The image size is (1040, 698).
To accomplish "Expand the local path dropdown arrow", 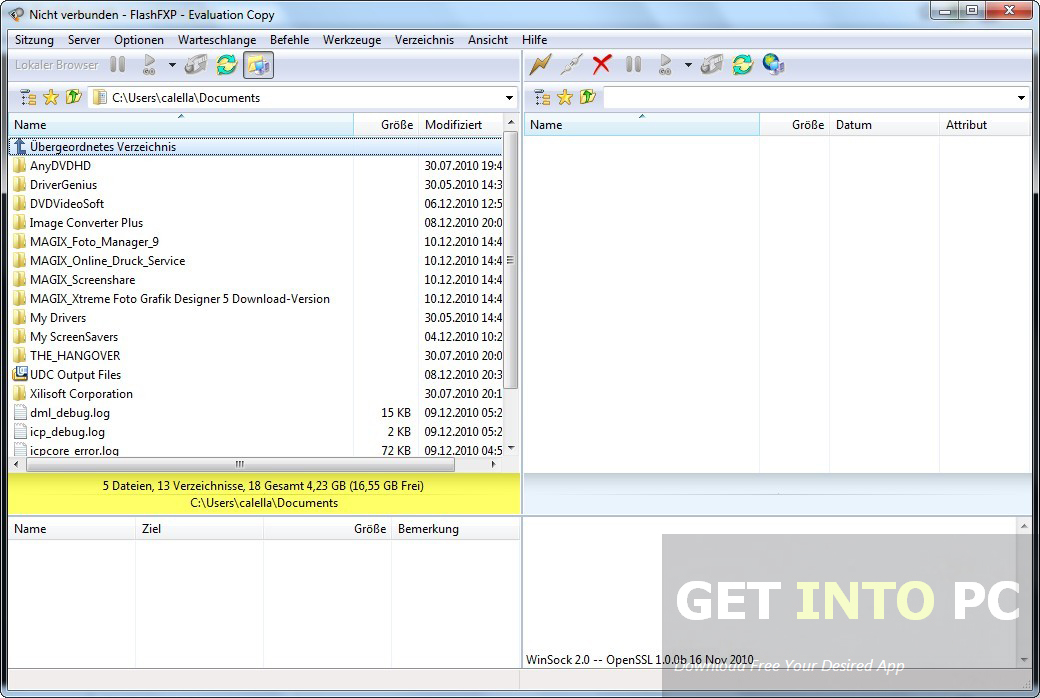I will pos(509,98).
